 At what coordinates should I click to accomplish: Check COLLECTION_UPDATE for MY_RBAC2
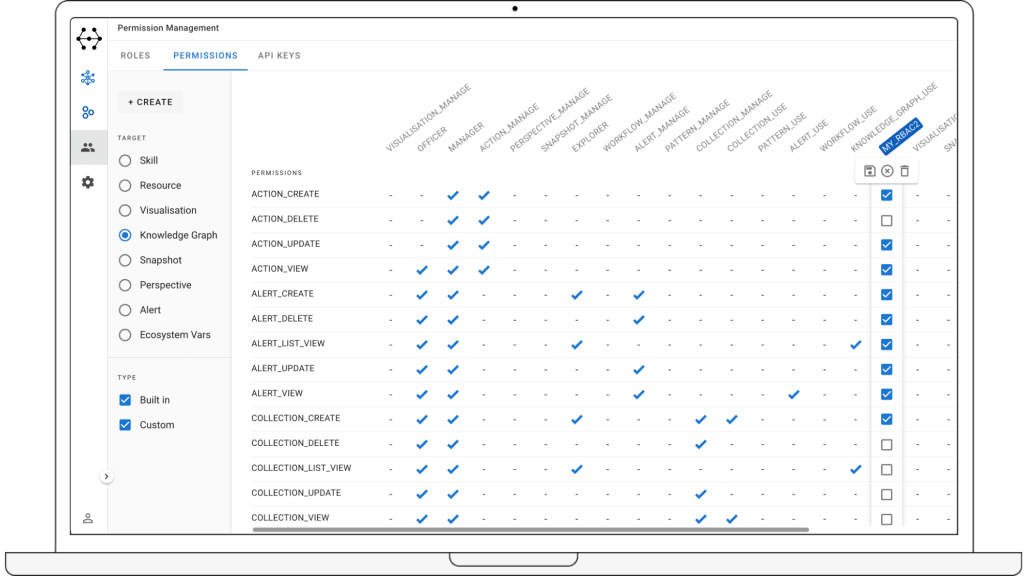coord(886,494)
